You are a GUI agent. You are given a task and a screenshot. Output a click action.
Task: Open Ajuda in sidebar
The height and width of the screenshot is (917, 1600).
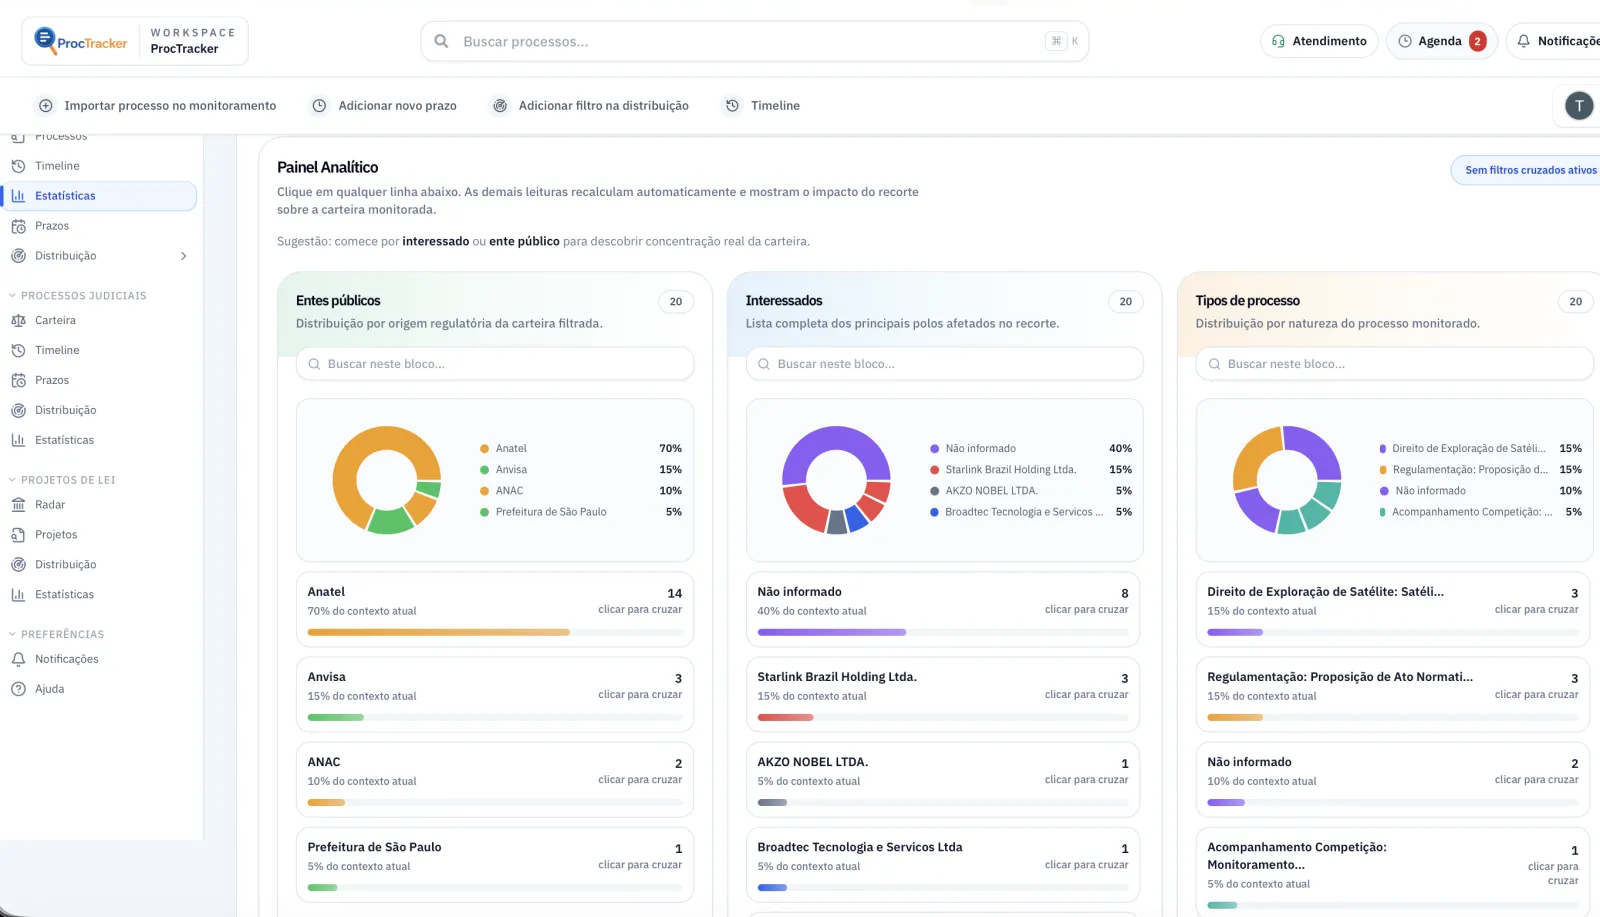[x=100, y=689]
